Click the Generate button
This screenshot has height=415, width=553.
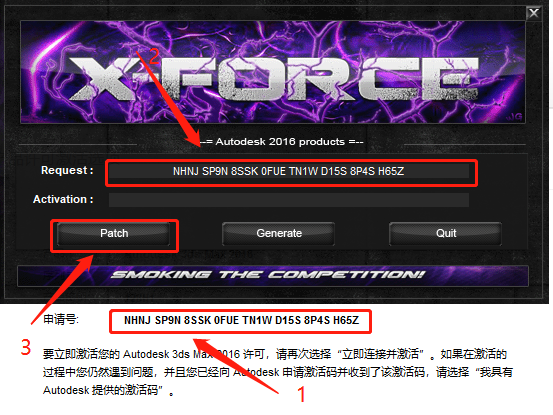coord(279,233)
